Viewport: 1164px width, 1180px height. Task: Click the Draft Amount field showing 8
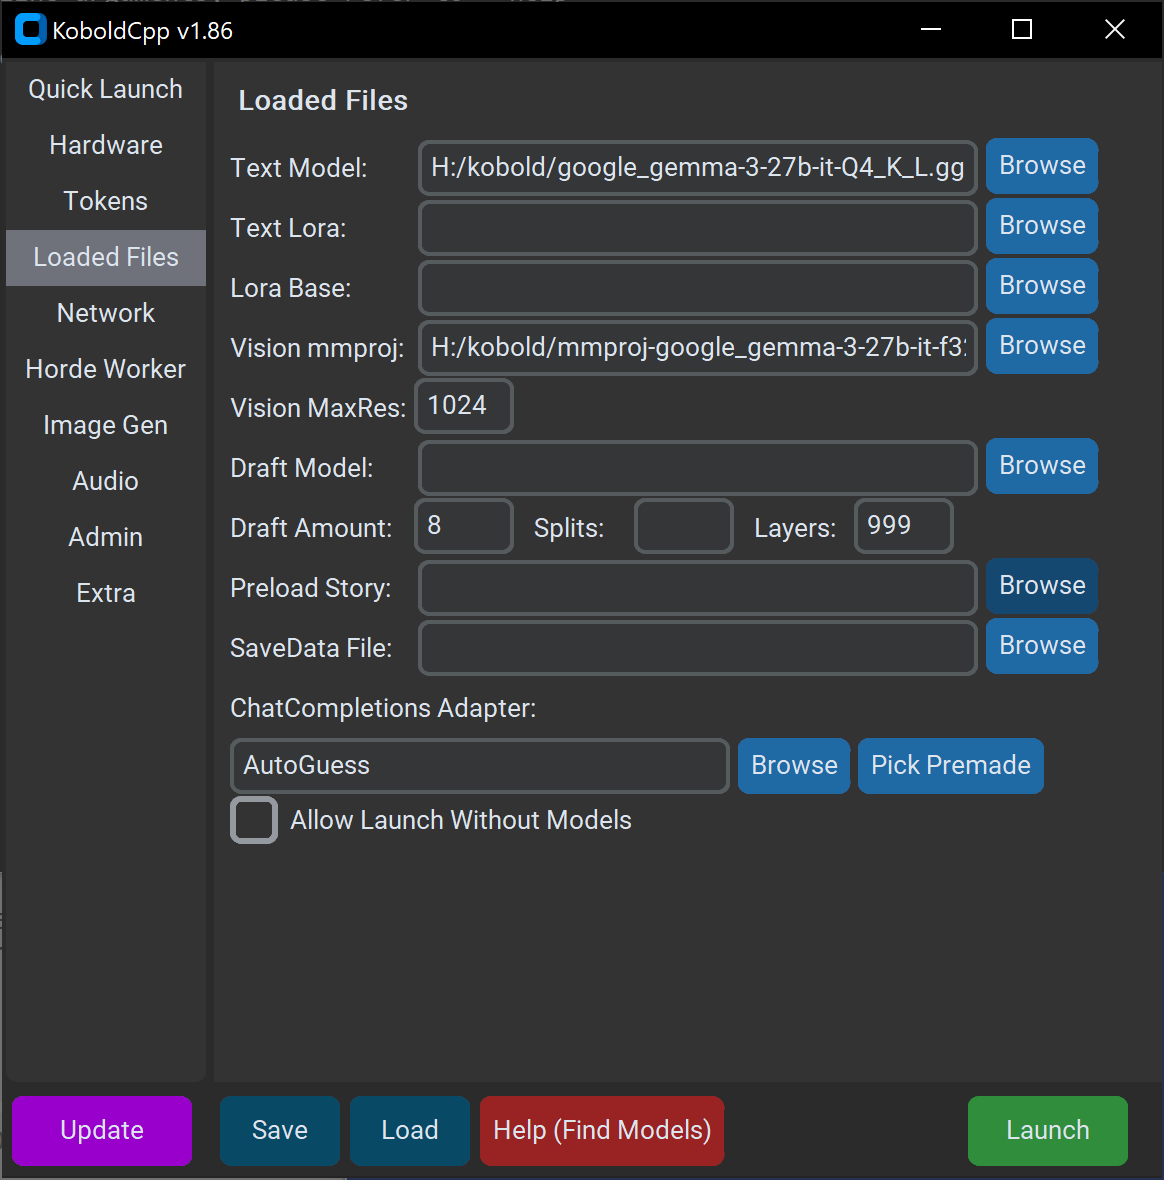tap(464, 526)
